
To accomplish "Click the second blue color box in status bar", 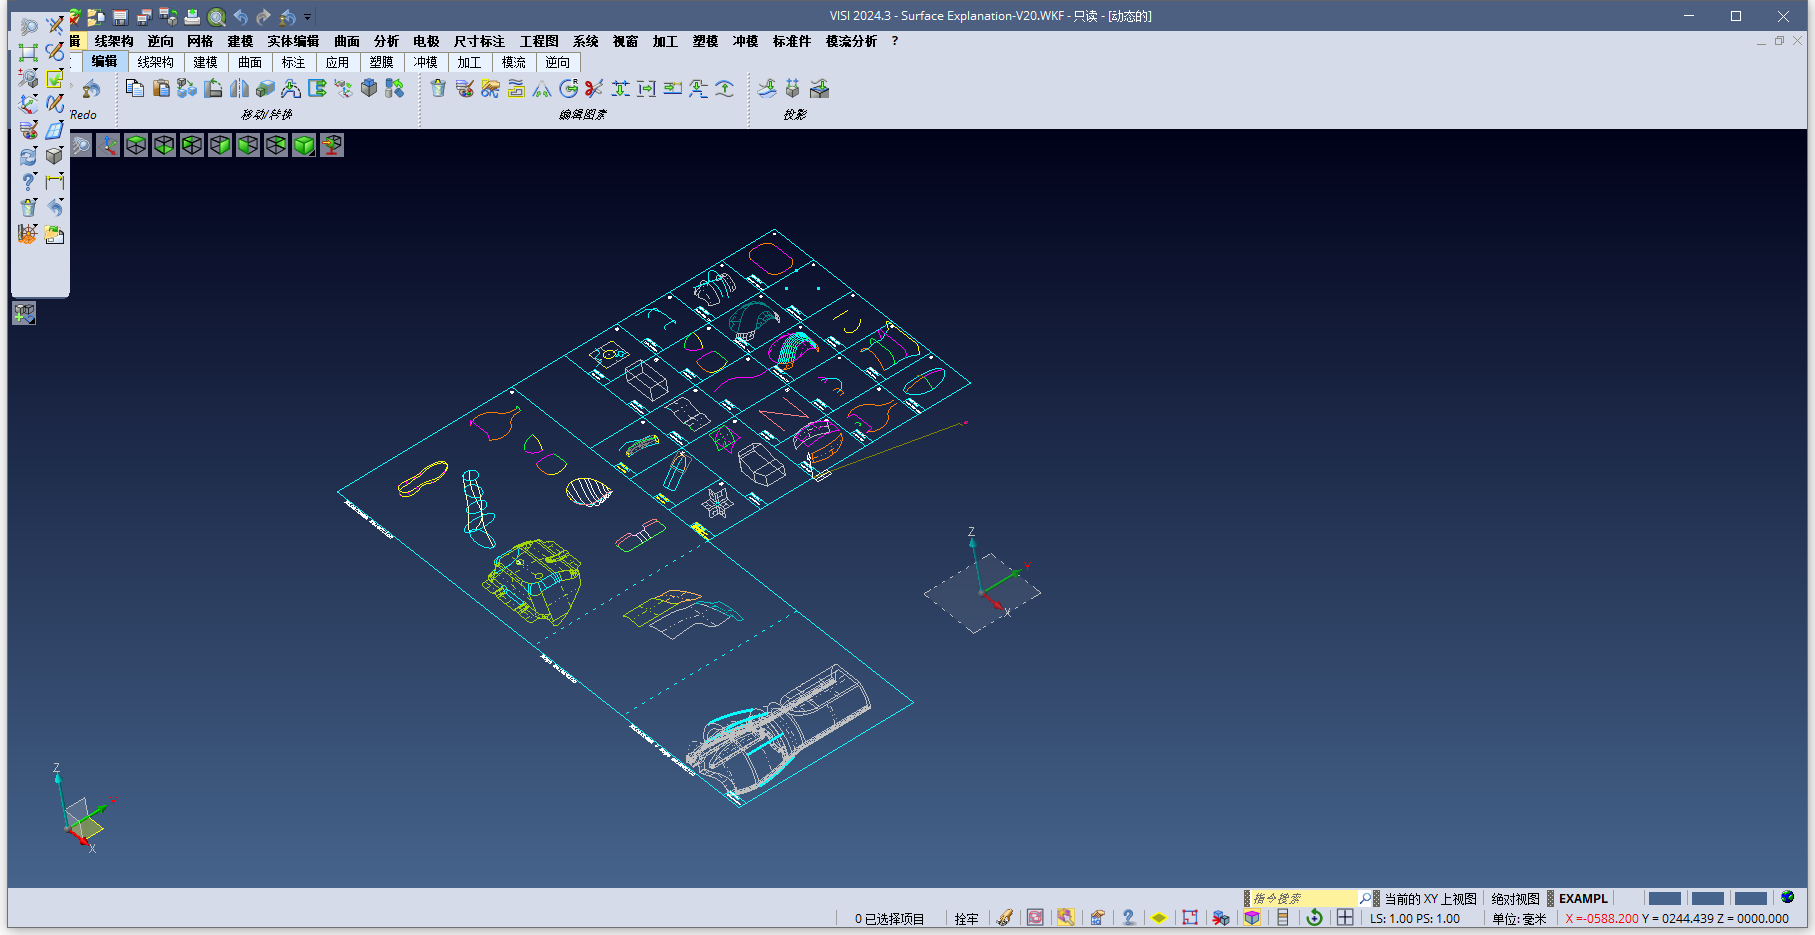I will [x=1707, y=898].
